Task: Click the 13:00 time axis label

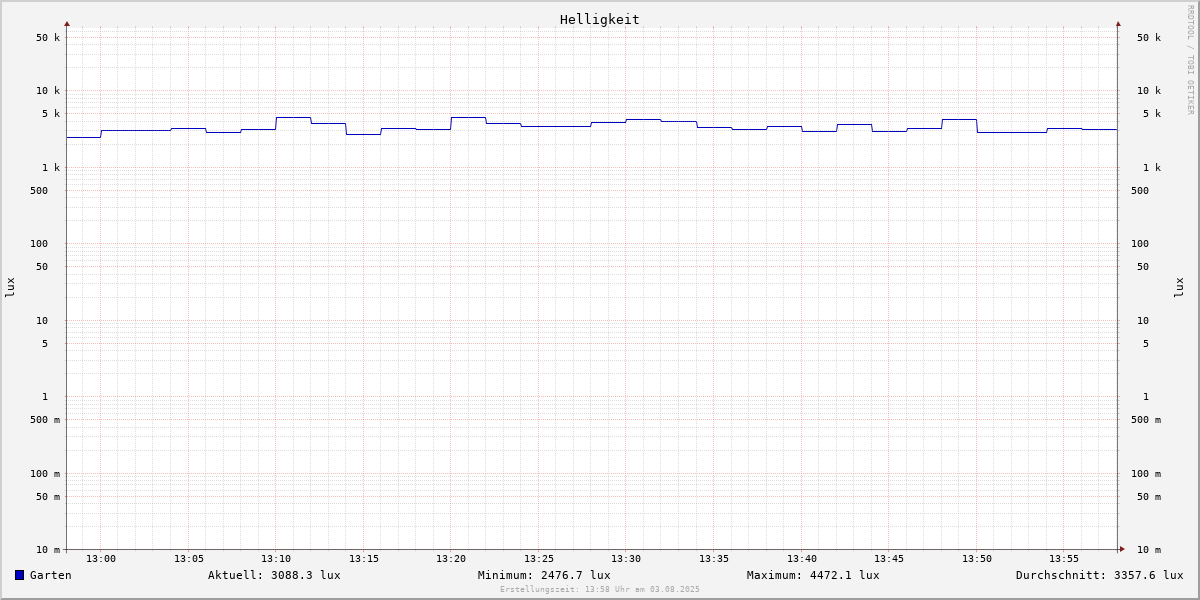Action: click(101, 559)
